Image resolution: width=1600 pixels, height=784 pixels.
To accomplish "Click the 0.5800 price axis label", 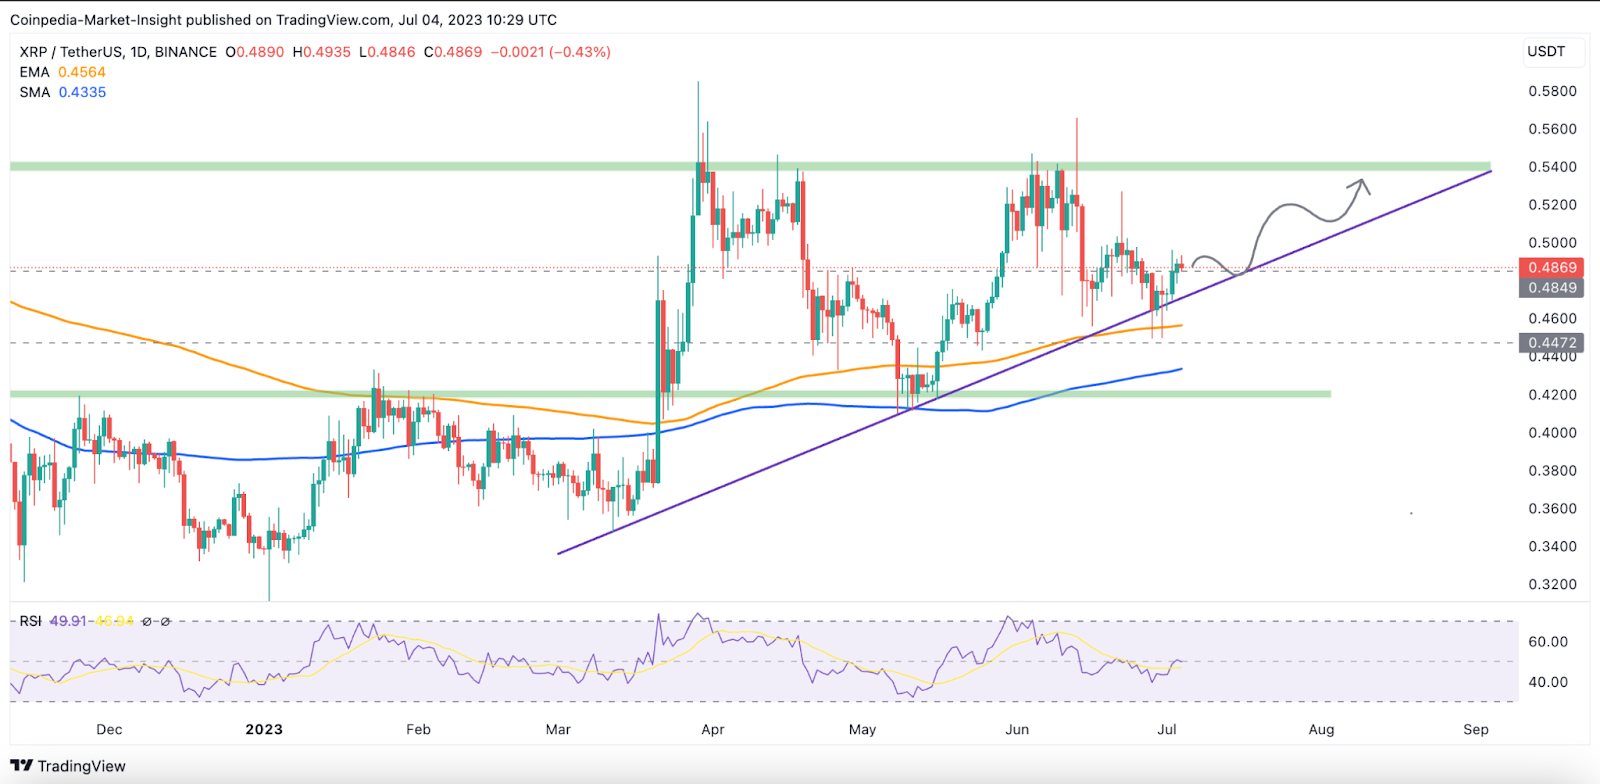I will point(1552,91).
